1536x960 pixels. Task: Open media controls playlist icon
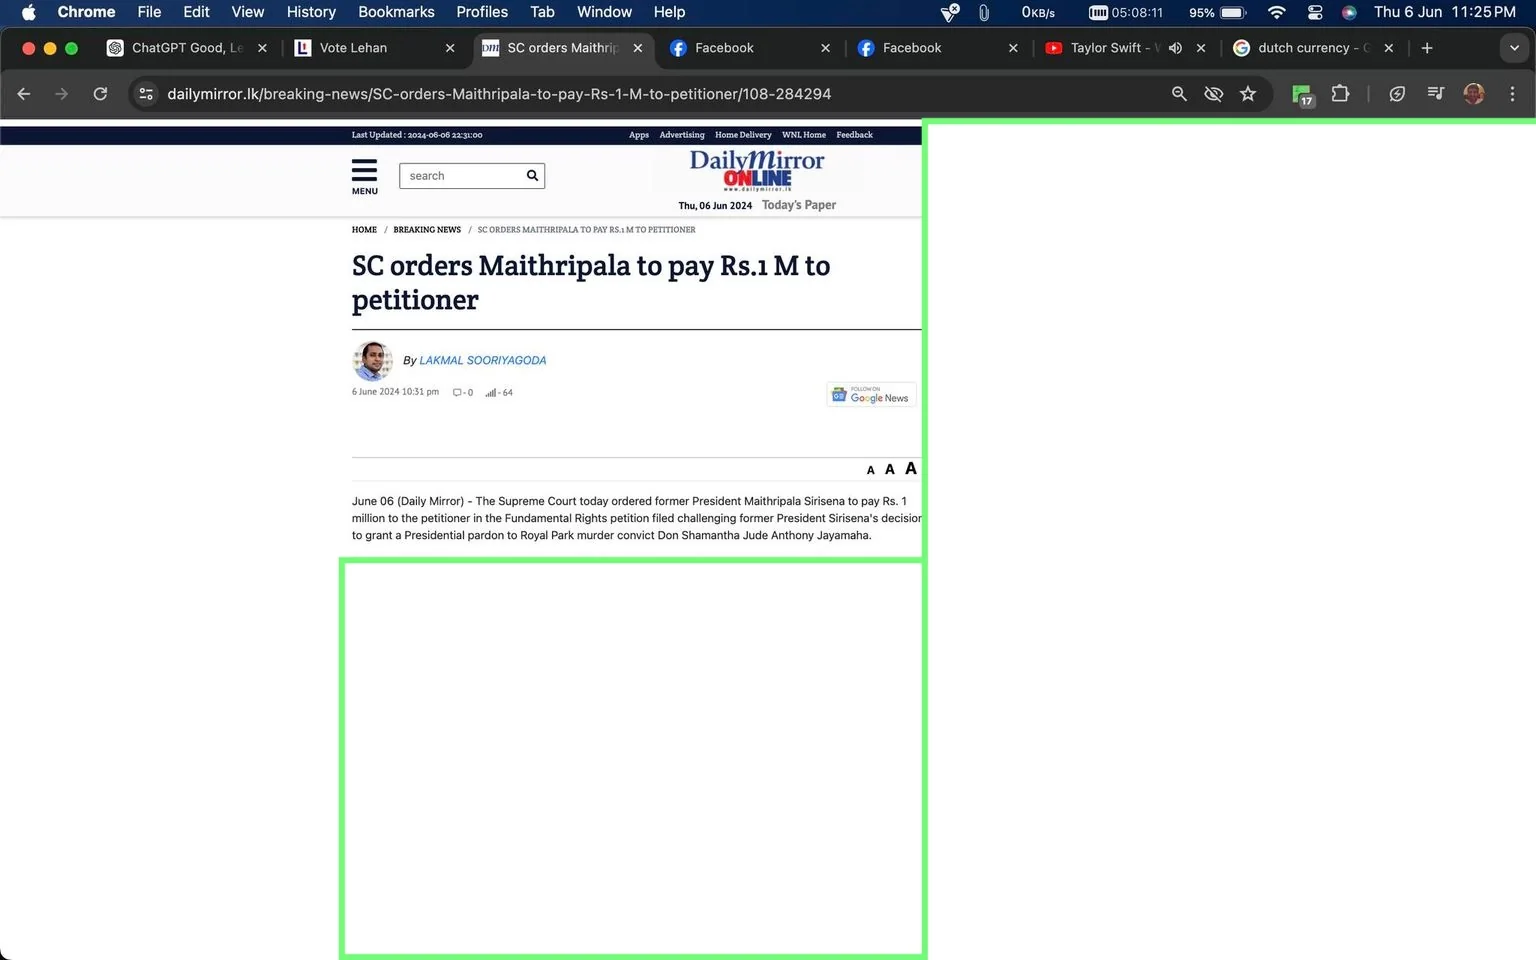[1435, 94]
